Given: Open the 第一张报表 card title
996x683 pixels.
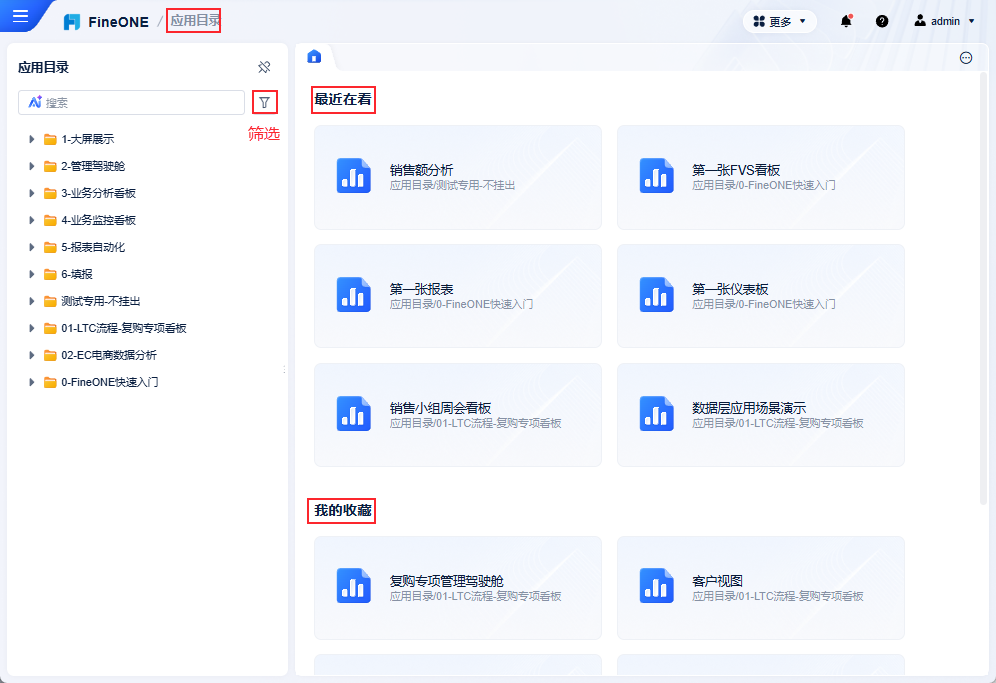Looking at the screenshot, I should point(421,289).
